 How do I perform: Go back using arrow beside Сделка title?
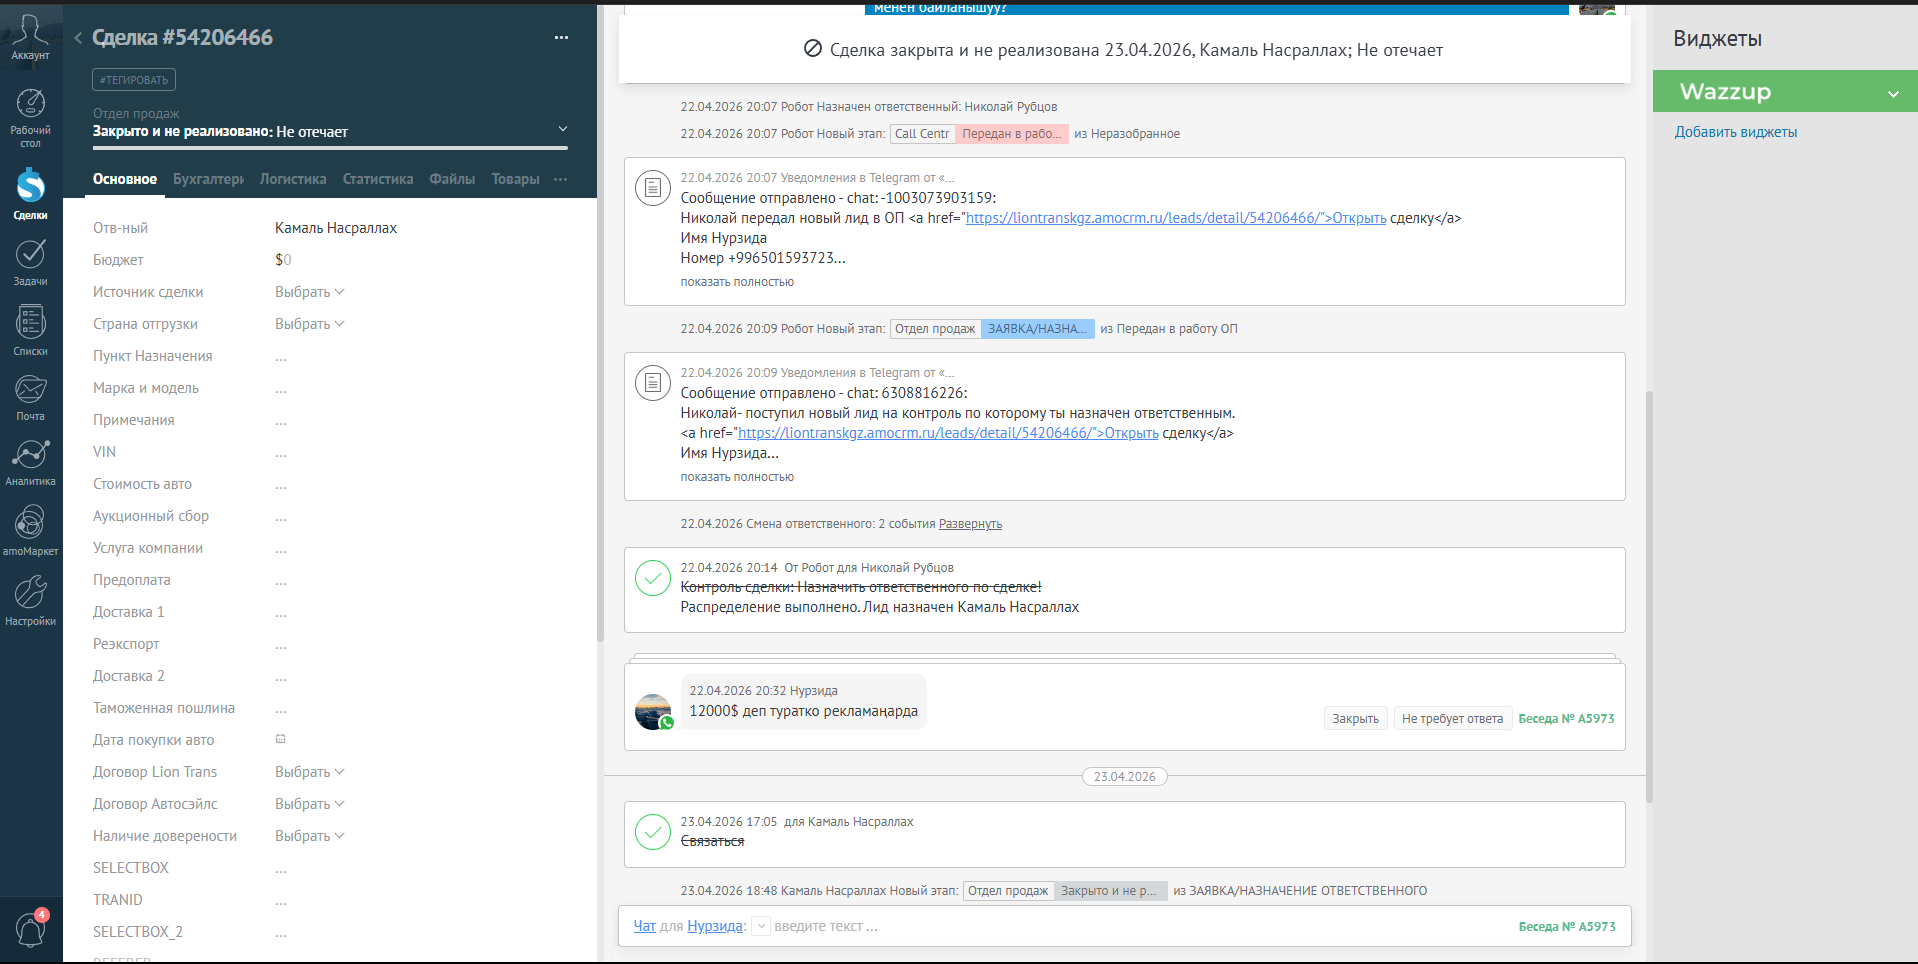point(78,38)
